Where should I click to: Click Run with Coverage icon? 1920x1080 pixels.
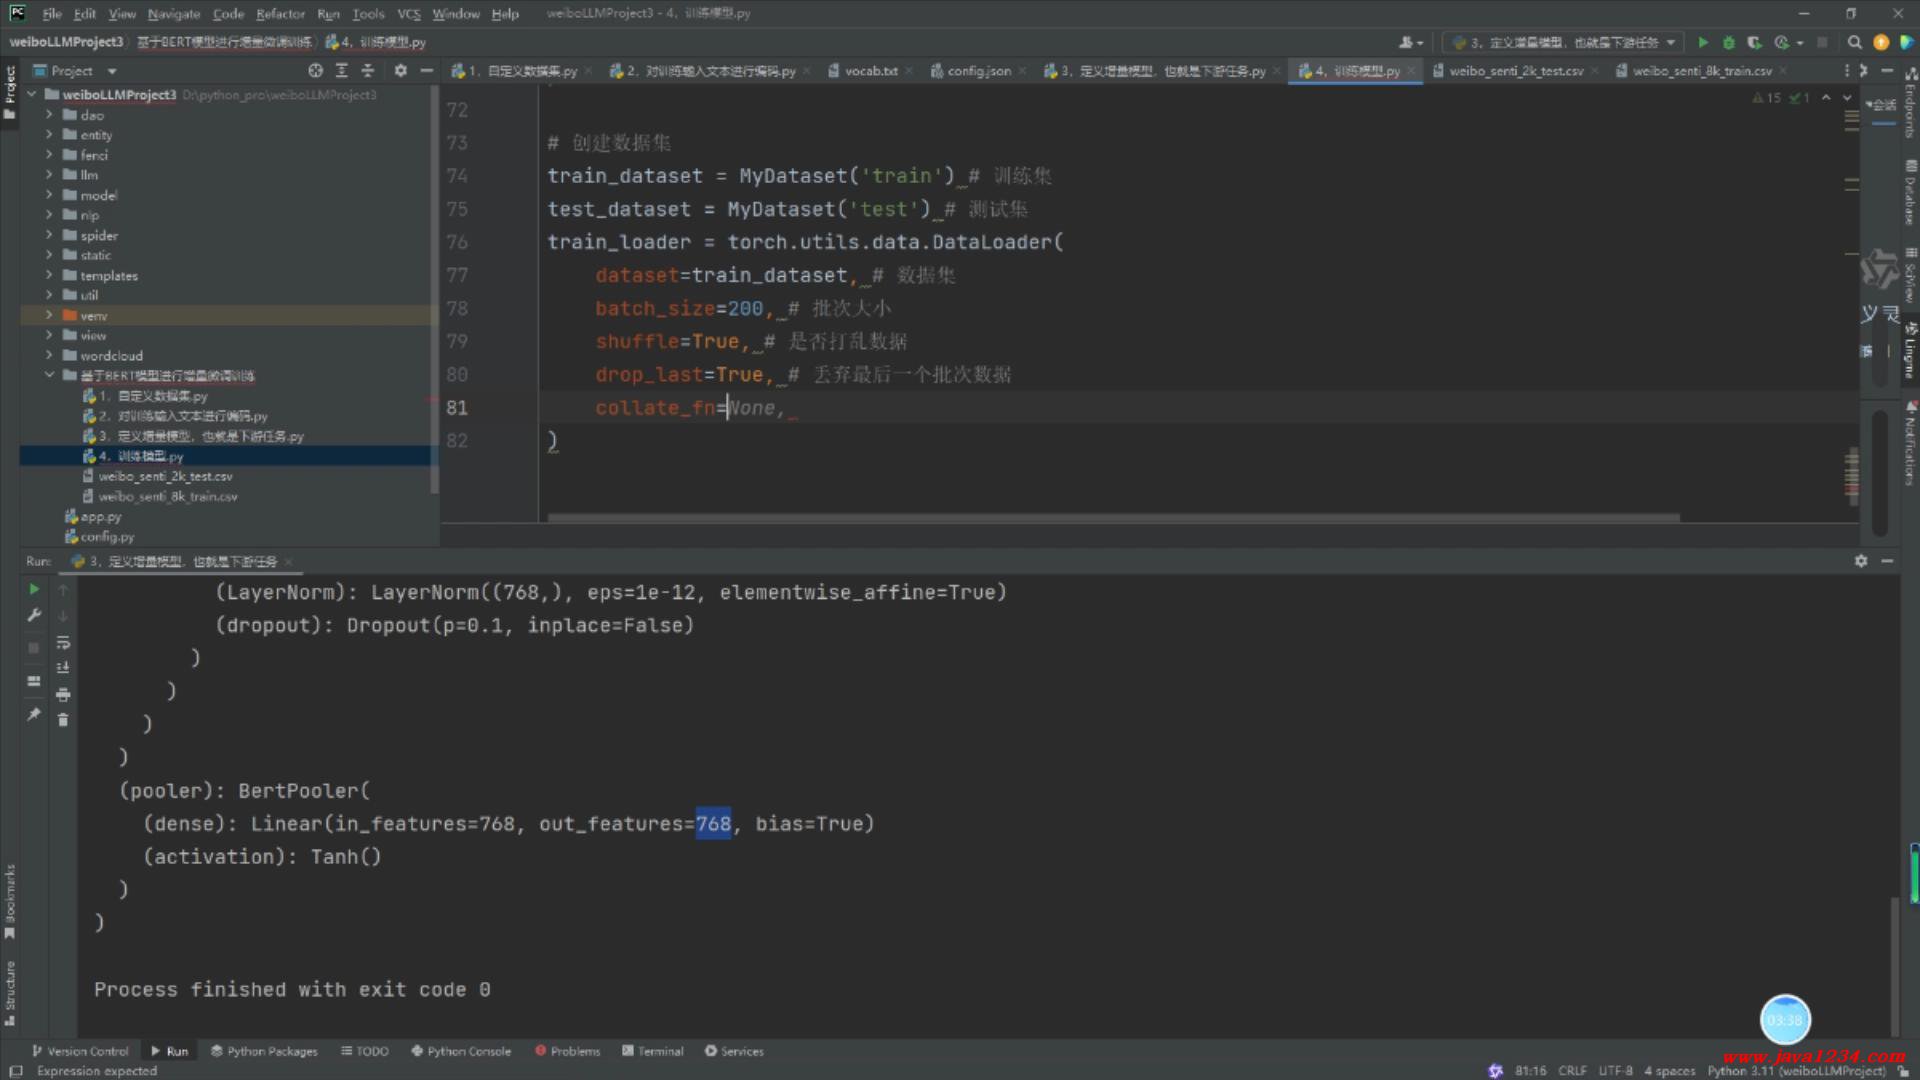(1754, 42)
